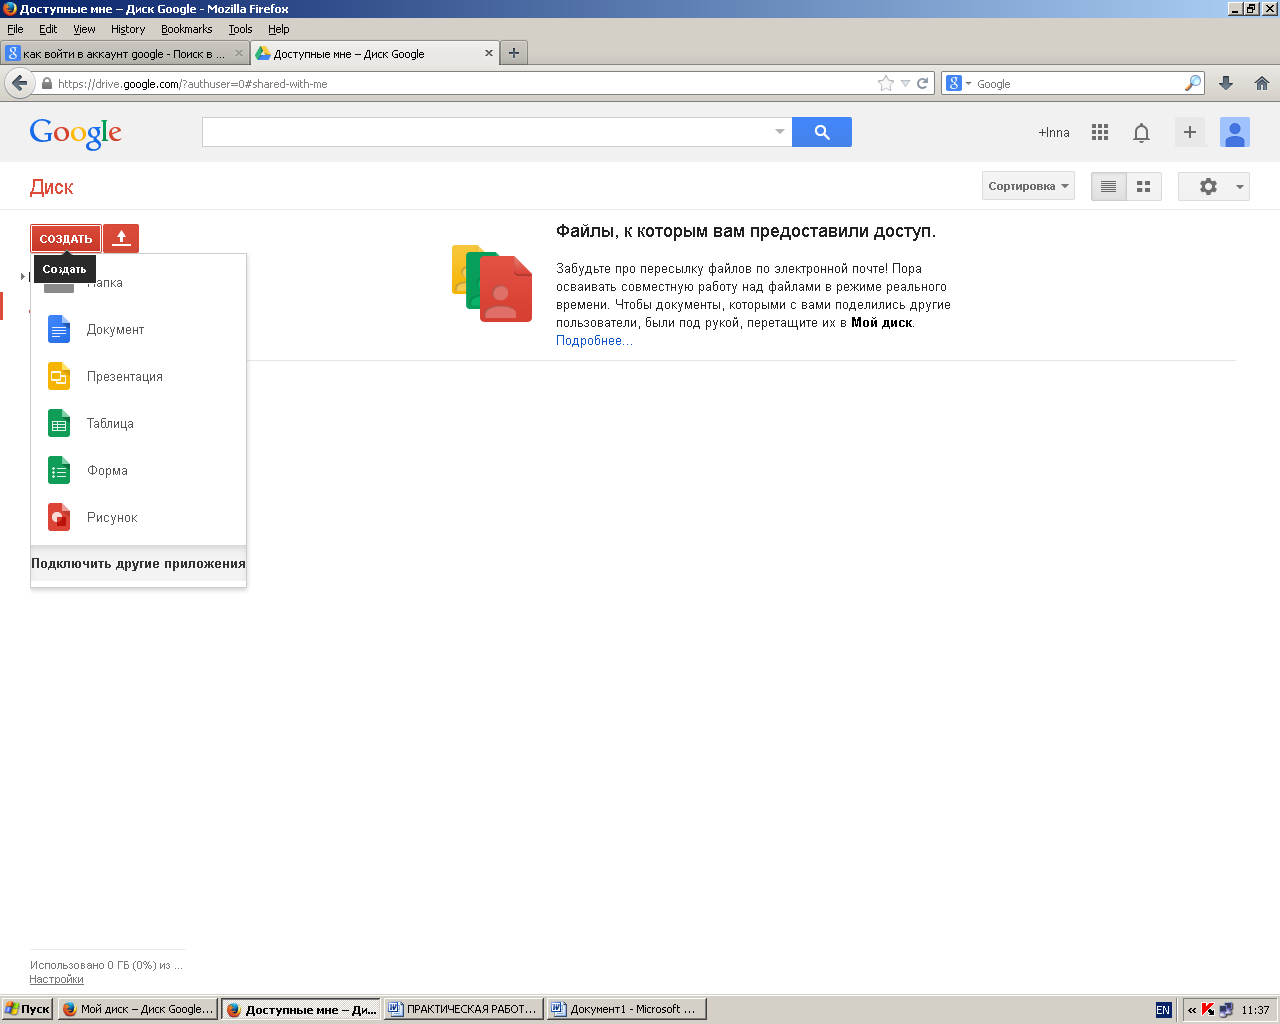
Task: Click the Google logo
Action: point(76,133)
